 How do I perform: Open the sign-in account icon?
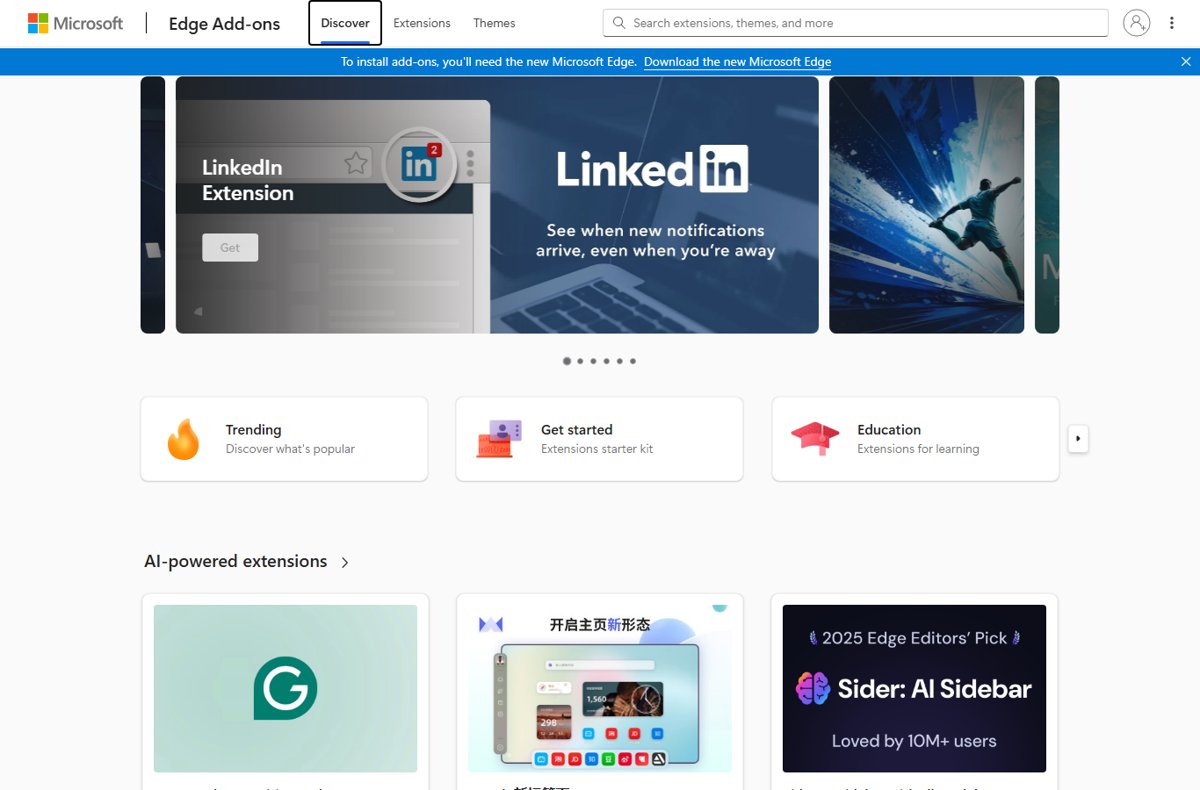pyautogui.click(x=1136, y=23)
